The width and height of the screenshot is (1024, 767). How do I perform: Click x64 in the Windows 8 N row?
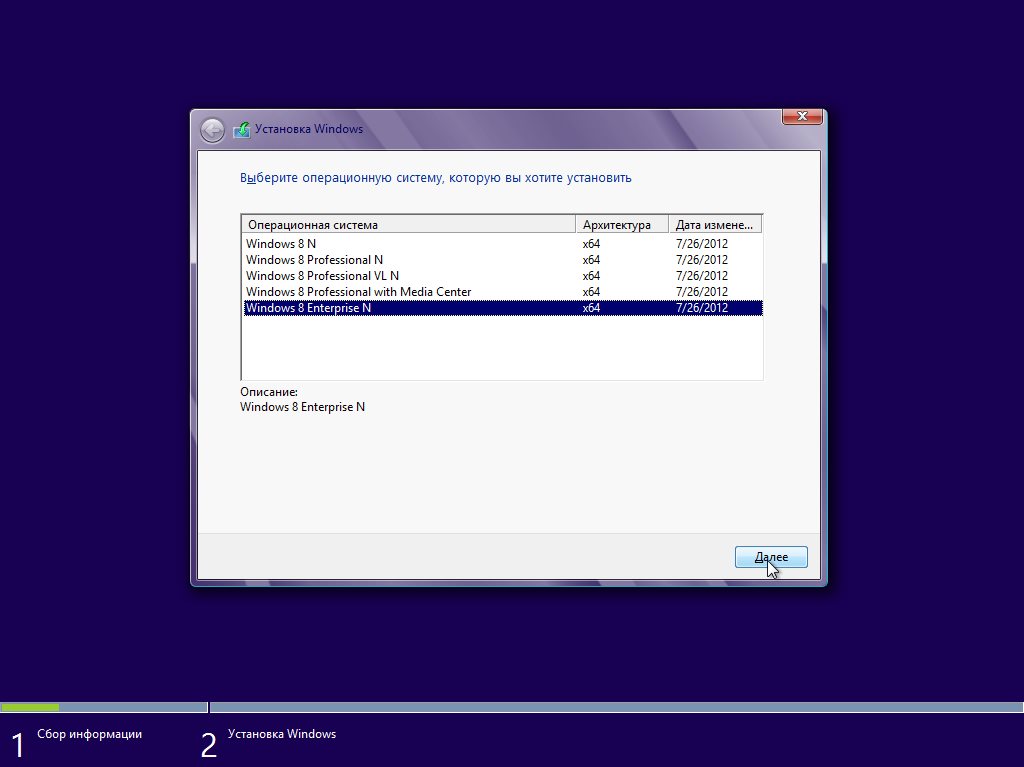[x=591, y=244]
